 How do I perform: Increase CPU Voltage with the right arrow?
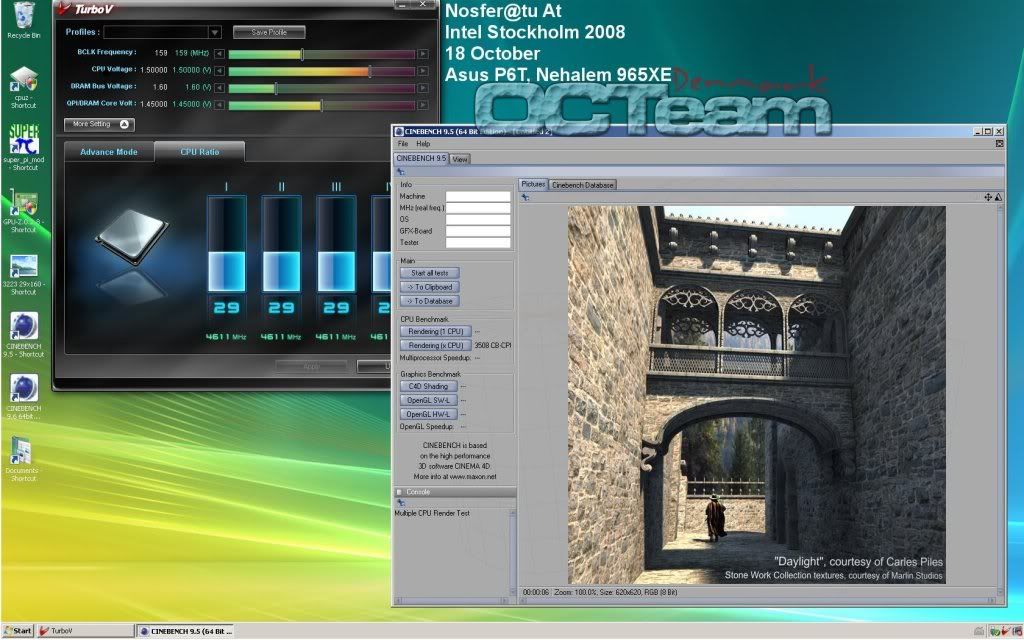tap(423, 71)
